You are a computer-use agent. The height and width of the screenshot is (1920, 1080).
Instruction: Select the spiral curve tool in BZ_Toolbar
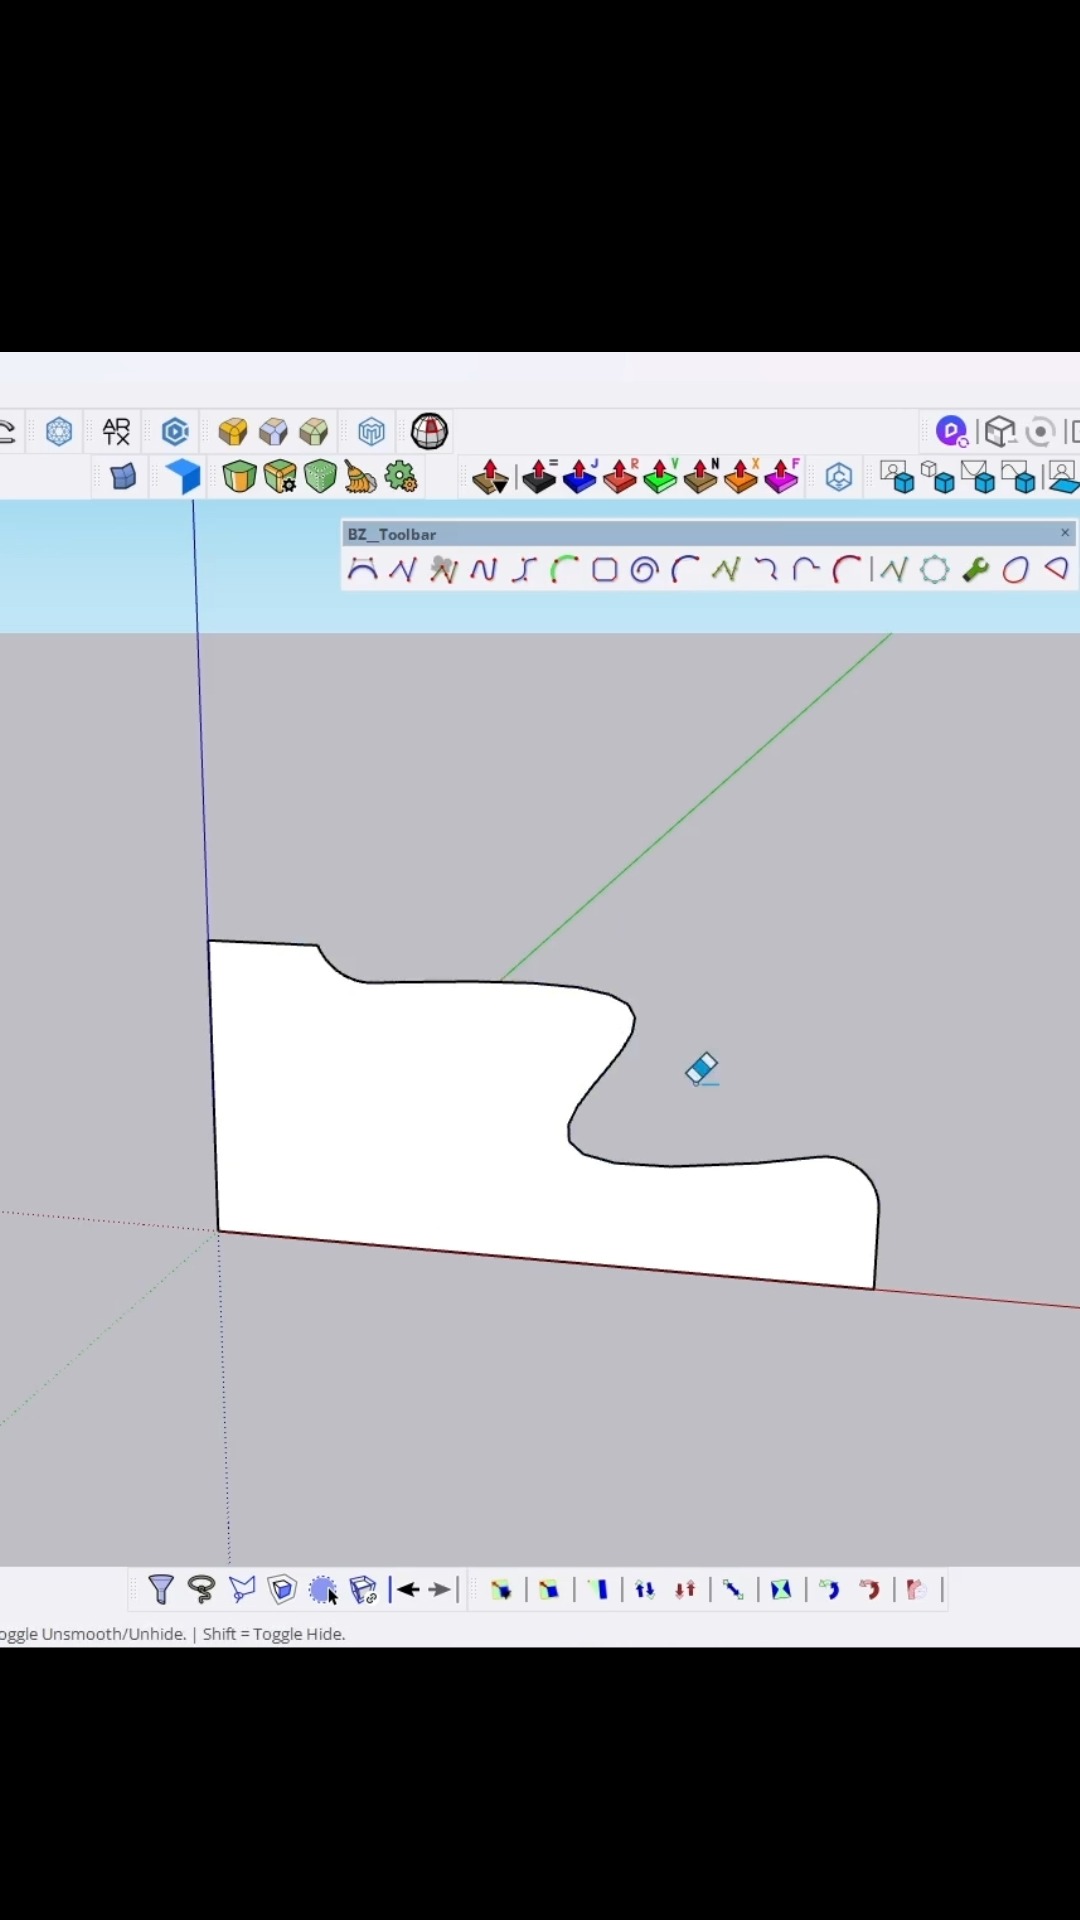(645, 570)
